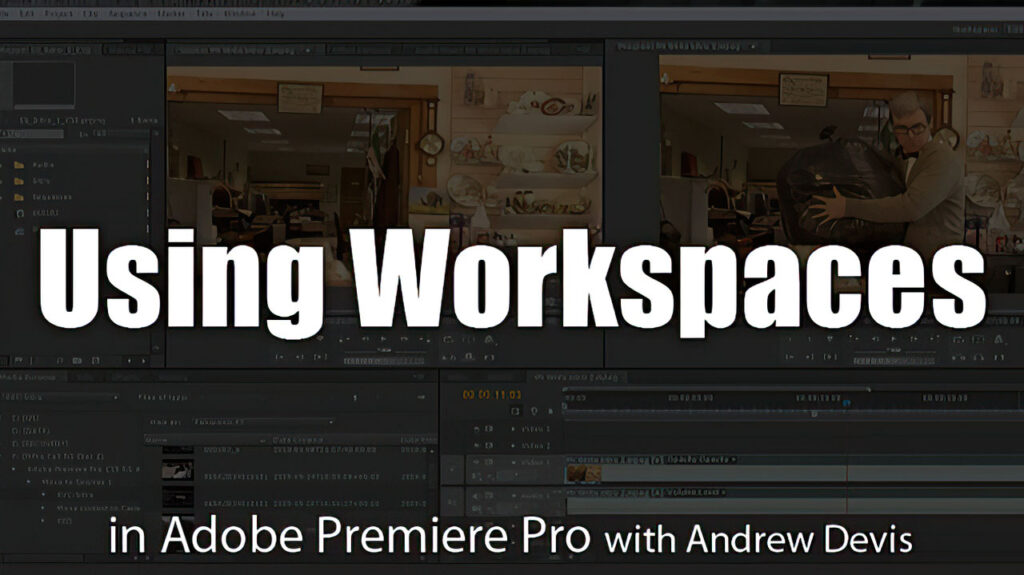Image resolution: width=1024 pixels, height=575 pixels.
Task: Collapse the Adobe Premiere Pro folder tree node
Action: coord(14,469)
